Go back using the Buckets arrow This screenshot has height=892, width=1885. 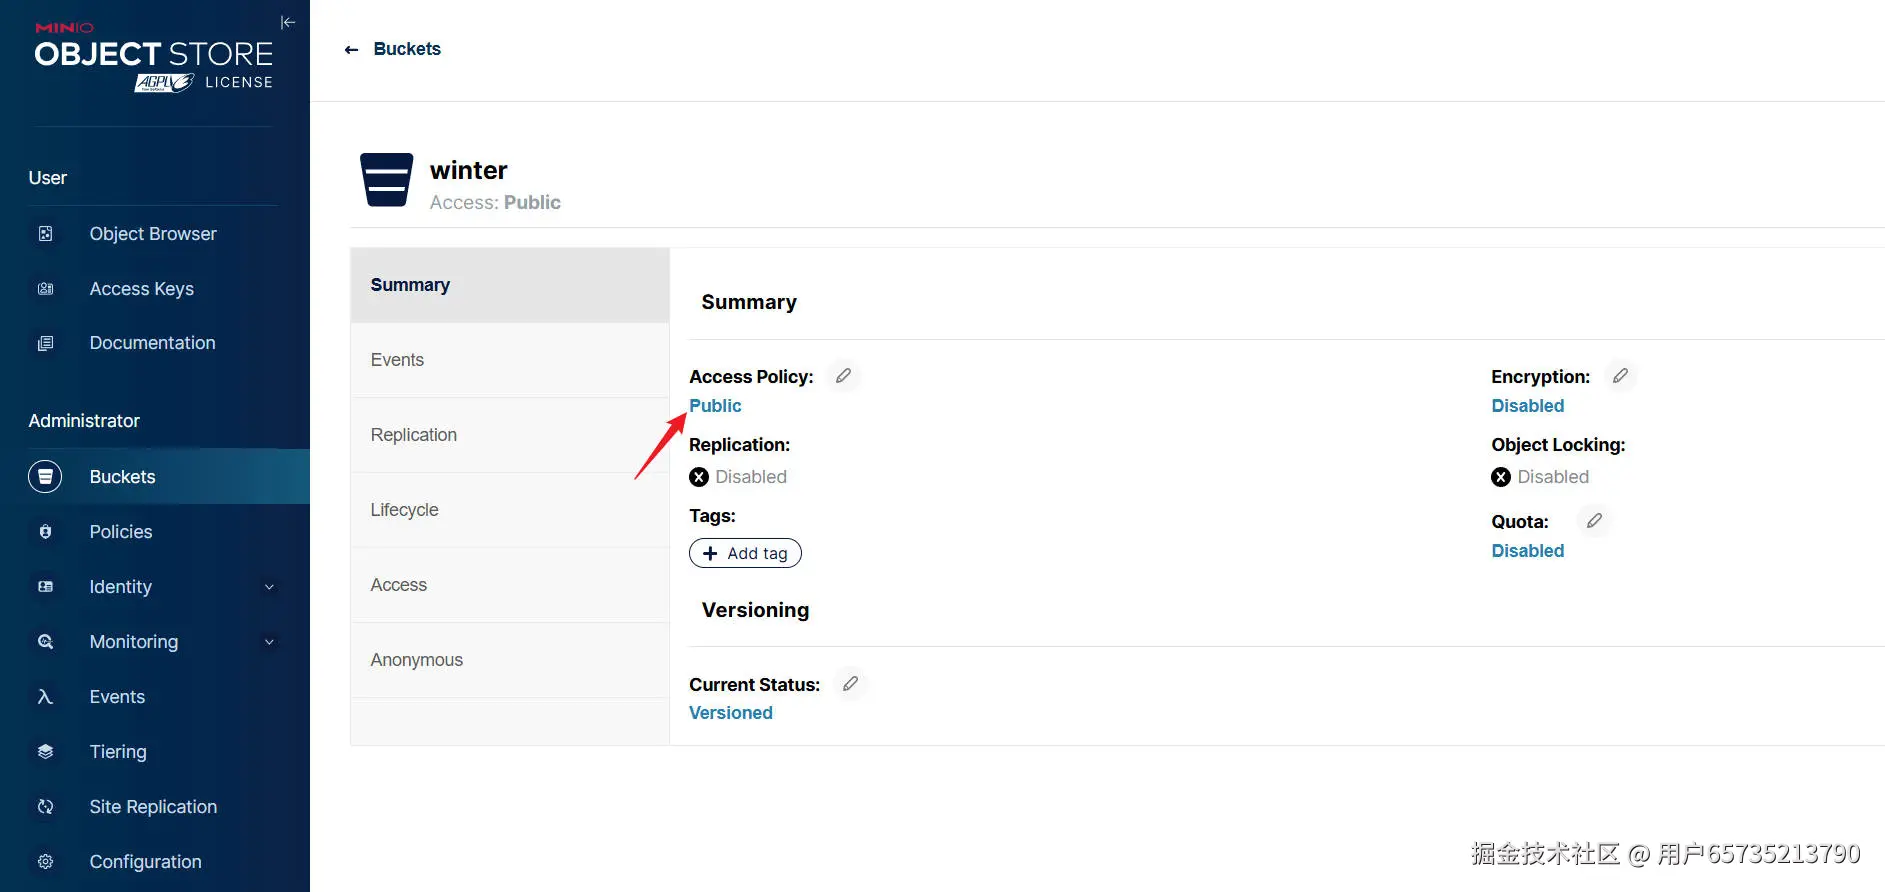coord(351,49)
